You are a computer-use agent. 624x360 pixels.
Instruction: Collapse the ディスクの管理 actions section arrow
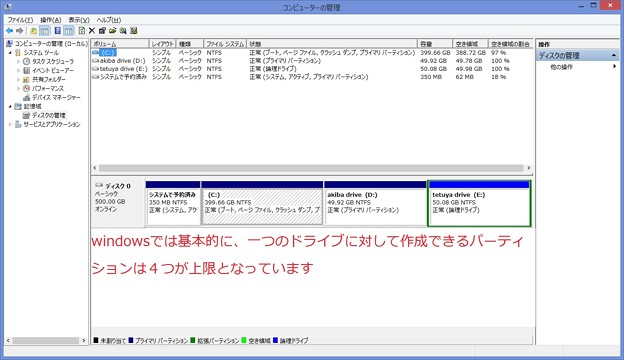[x=614, y=55]
